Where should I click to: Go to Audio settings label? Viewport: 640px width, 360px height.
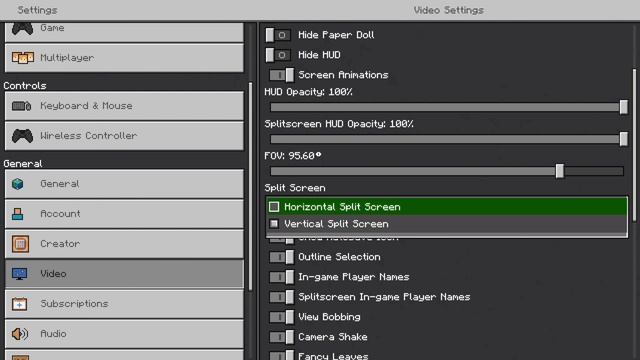[x=53, y=333]
